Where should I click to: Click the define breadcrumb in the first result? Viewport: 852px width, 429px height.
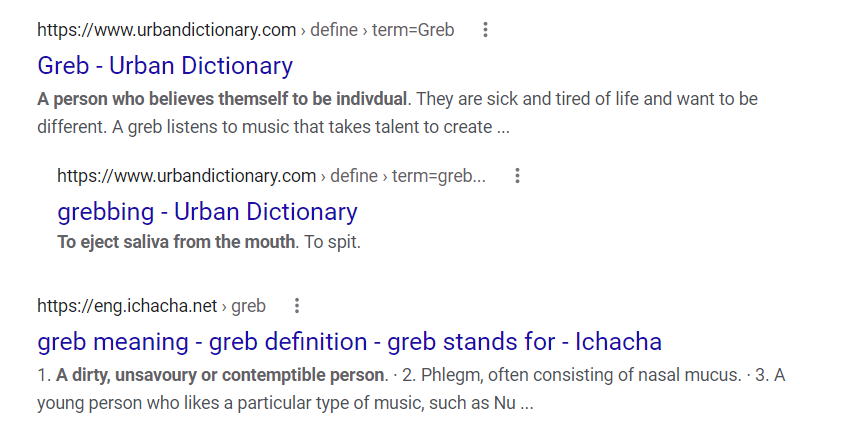(x=334, y=30)
